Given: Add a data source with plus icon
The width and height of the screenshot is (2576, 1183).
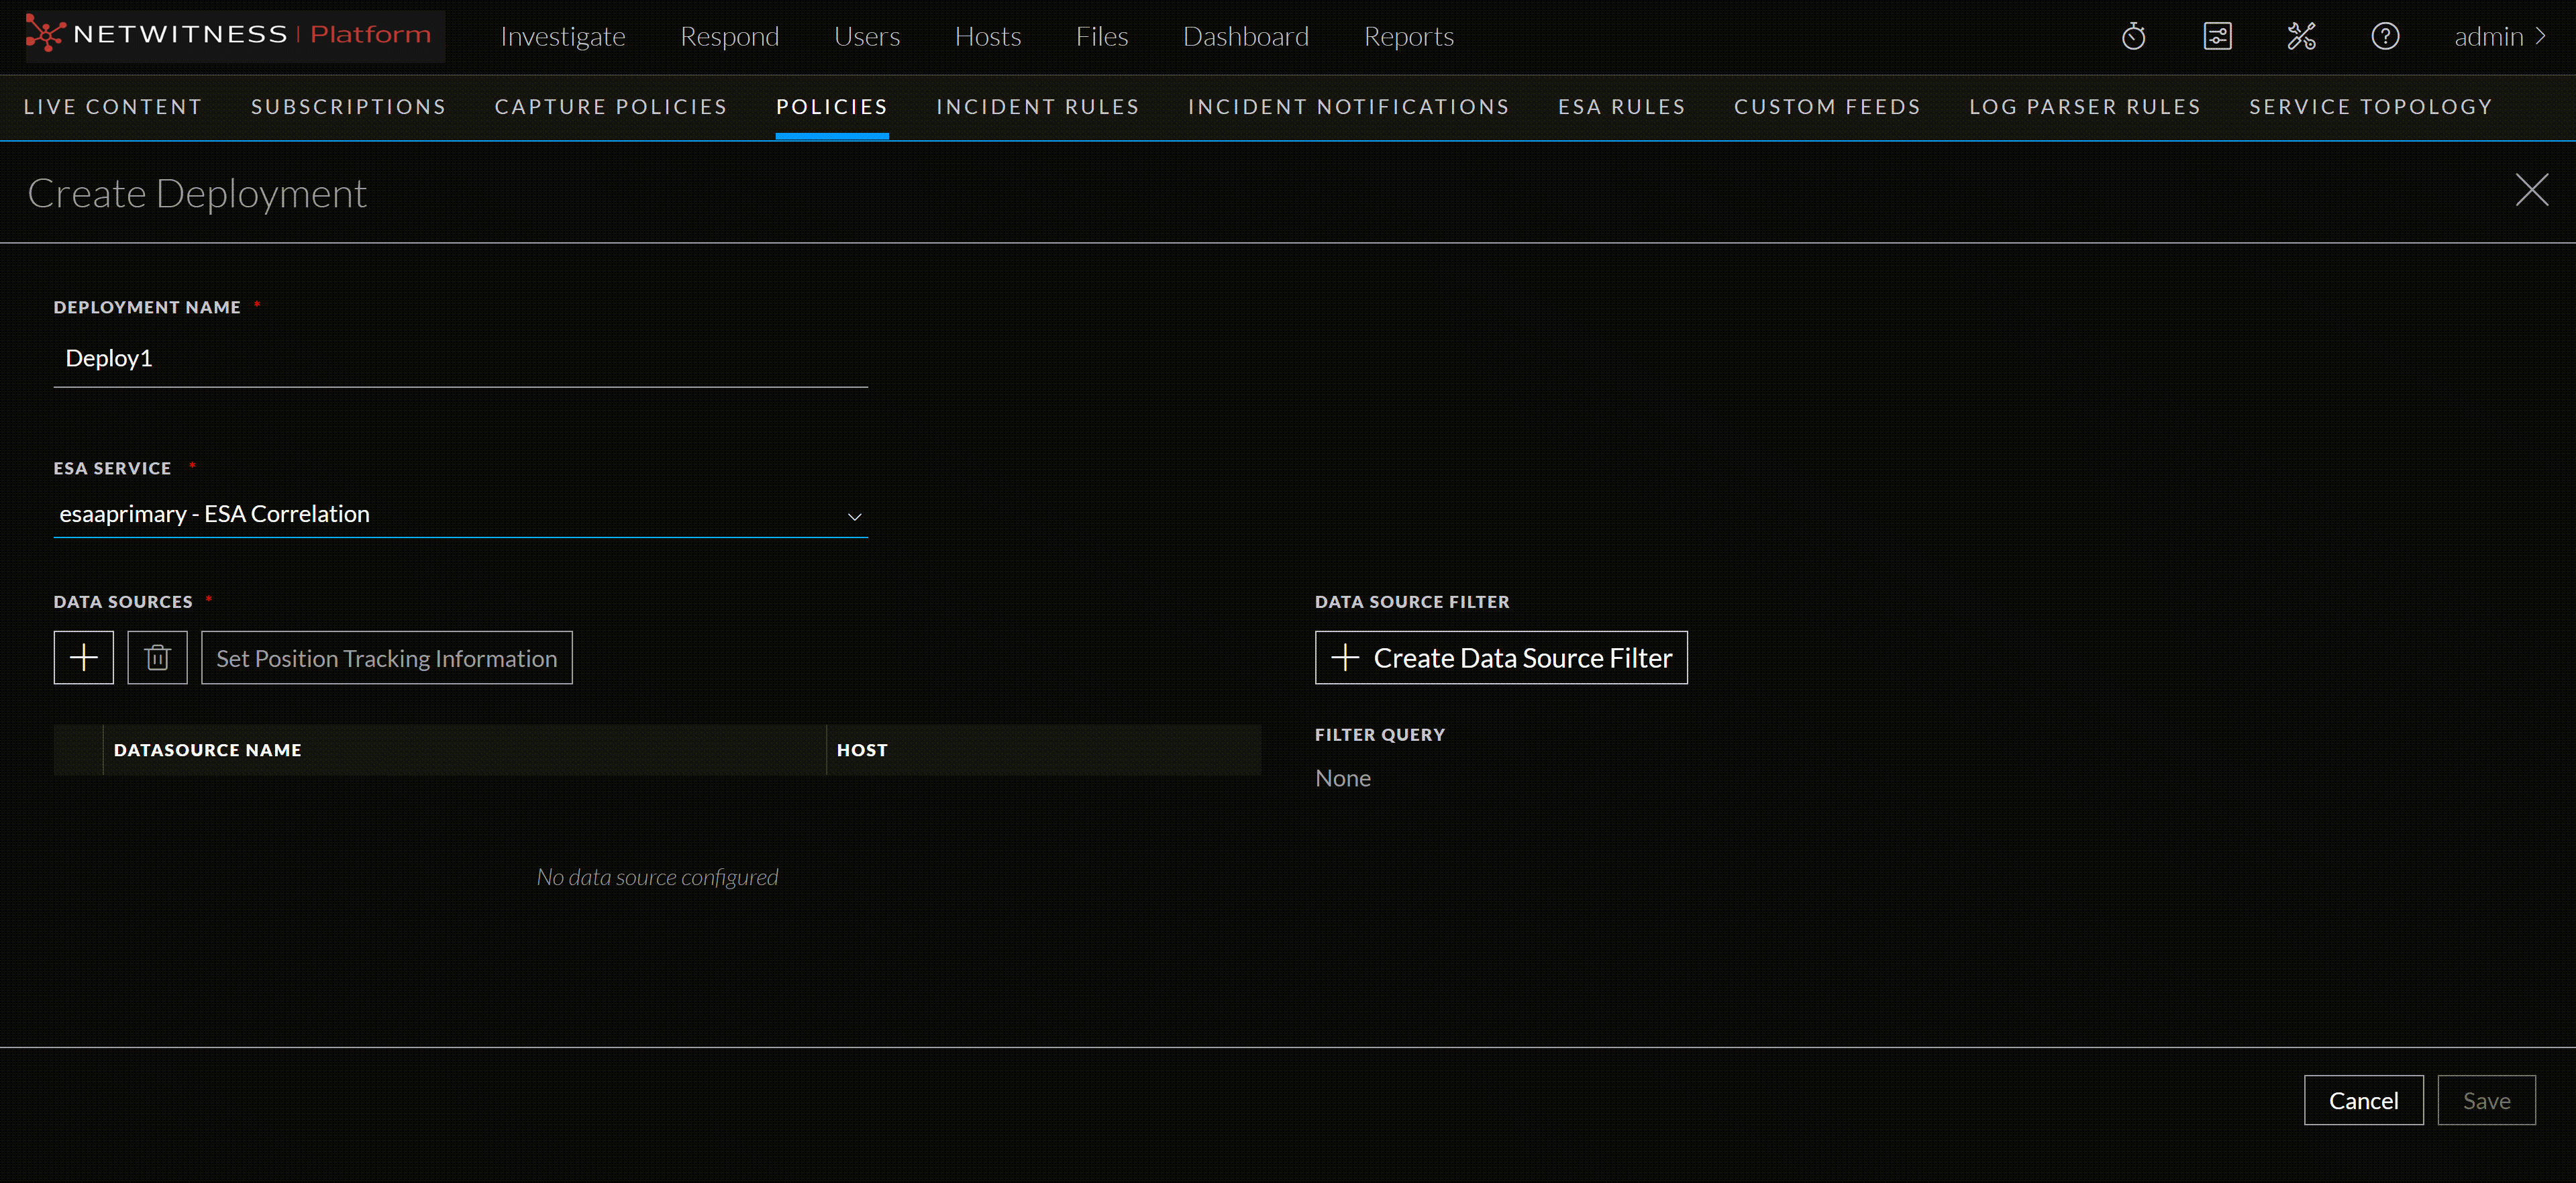Looking at the screenshot, I should [x=83, y=658].
